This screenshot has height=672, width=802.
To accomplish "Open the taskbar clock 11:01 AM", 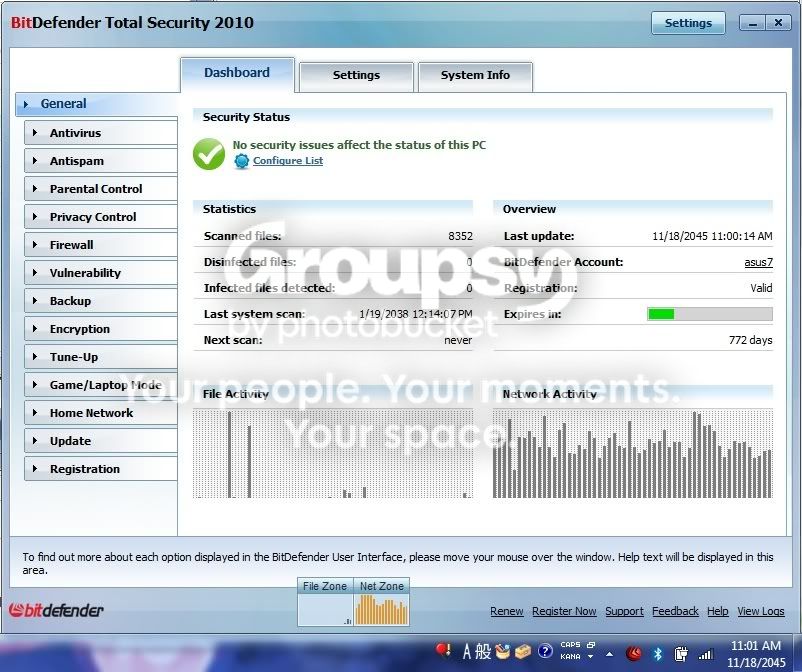I will (x=756, y=646).
